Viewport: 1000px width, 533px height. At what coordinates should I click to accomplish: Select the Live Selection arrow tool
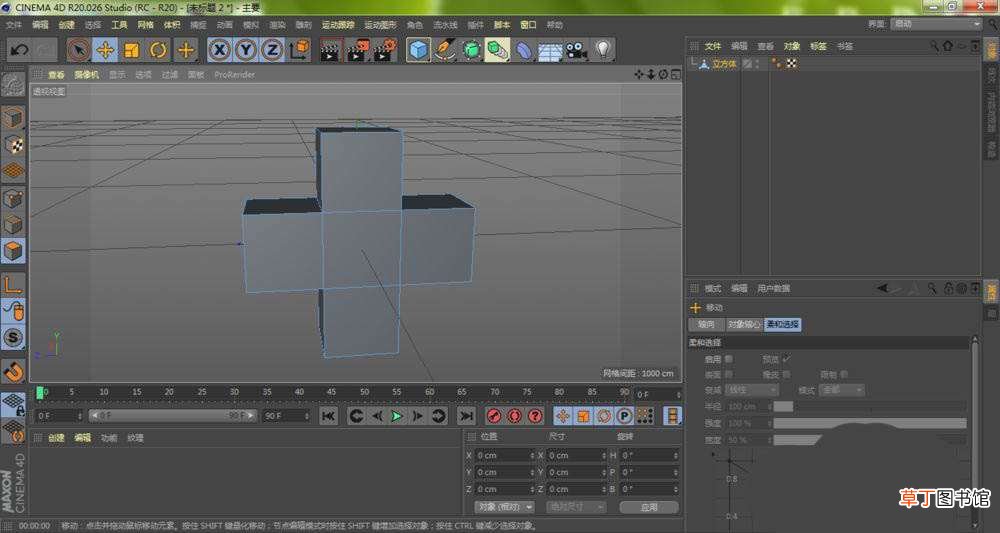tap(79, 50)
